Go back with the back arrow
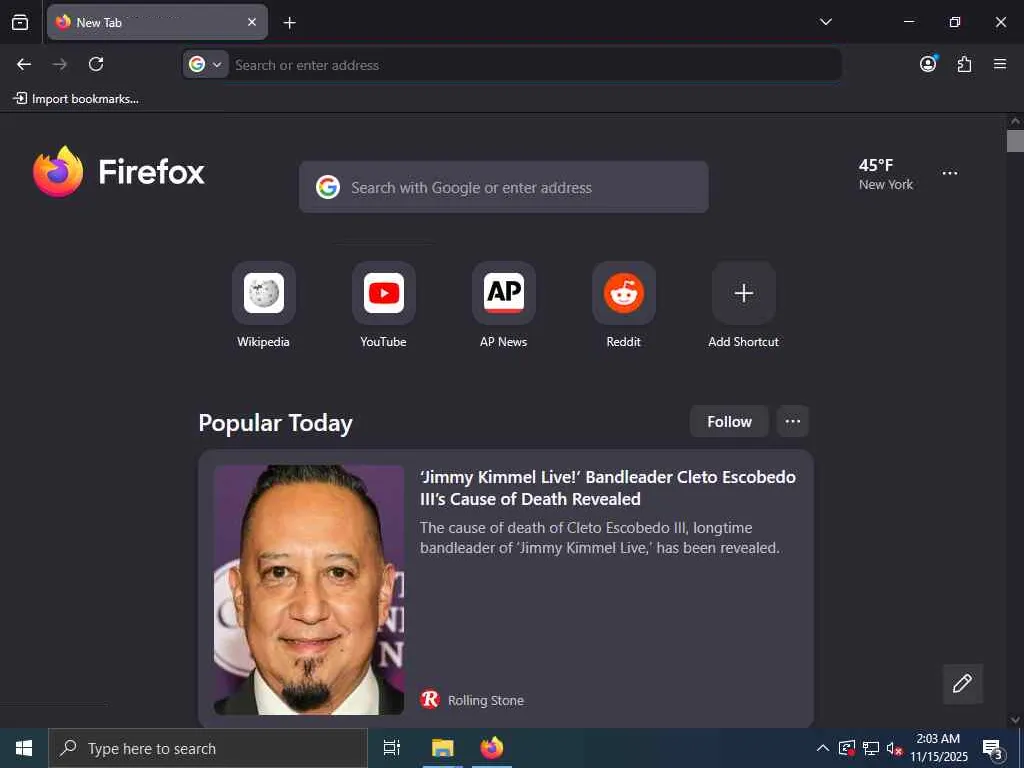1024x768 pixels. 24,64
